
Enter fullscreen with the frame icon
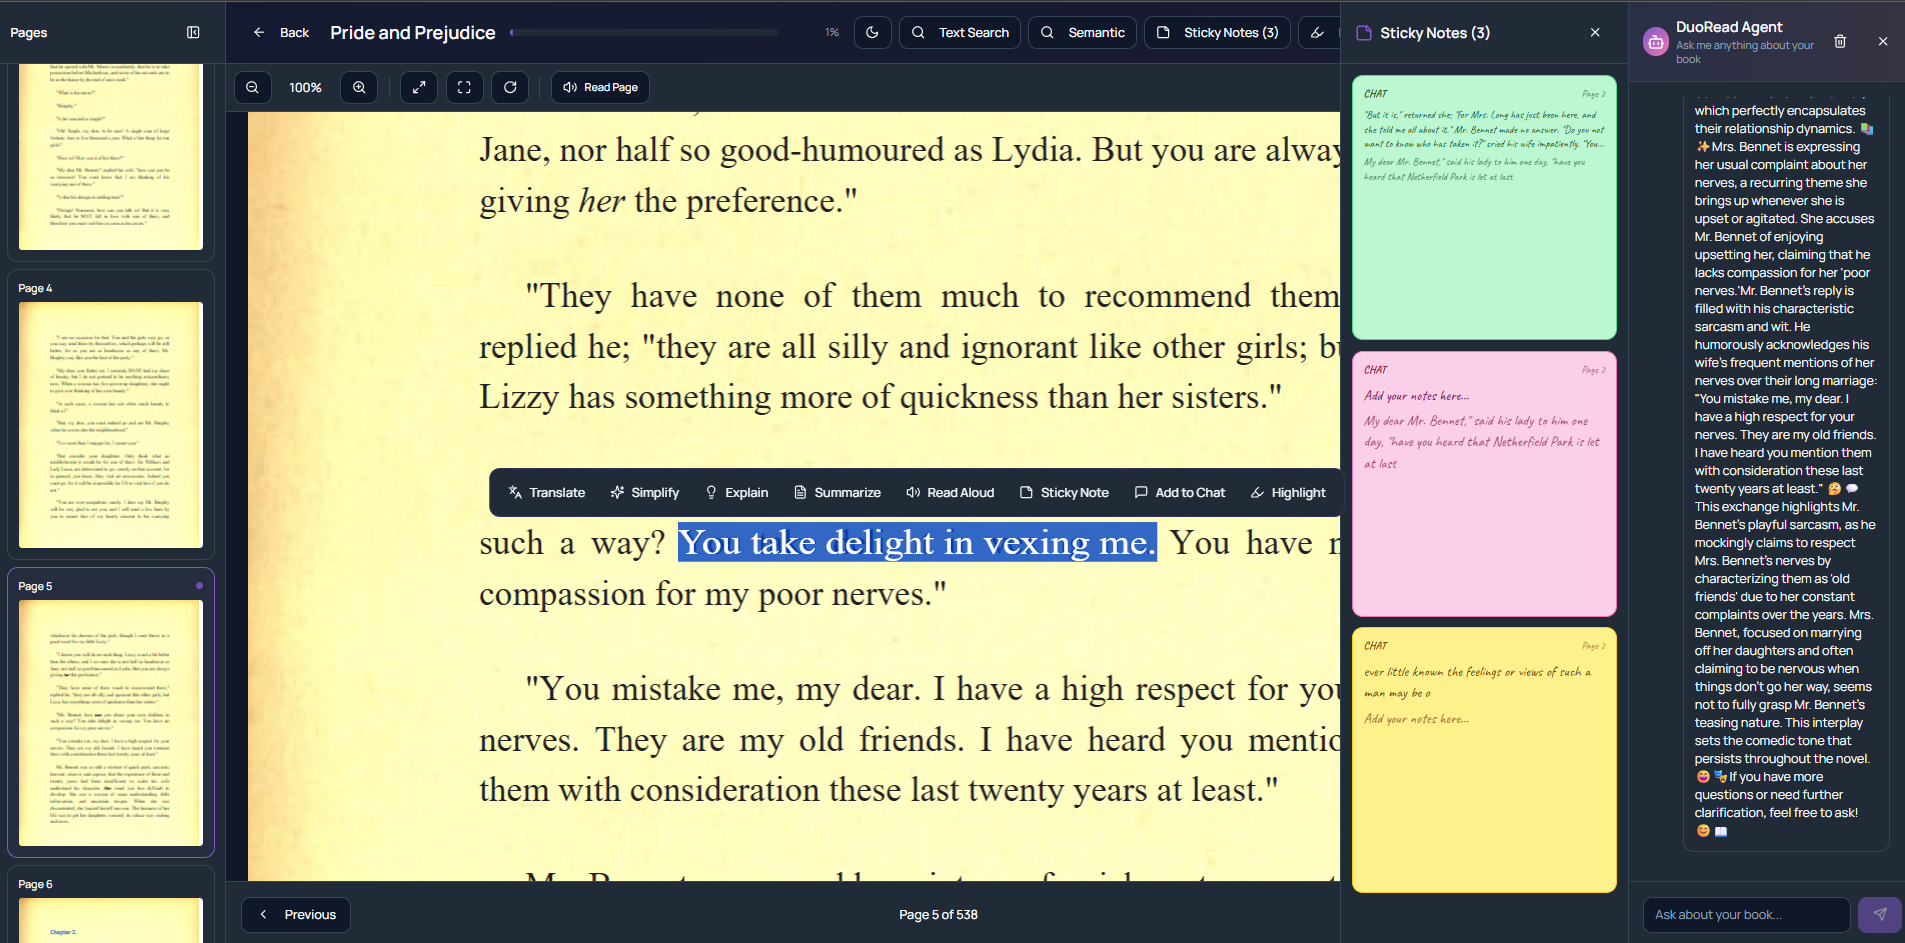click(x=464, y=88)
